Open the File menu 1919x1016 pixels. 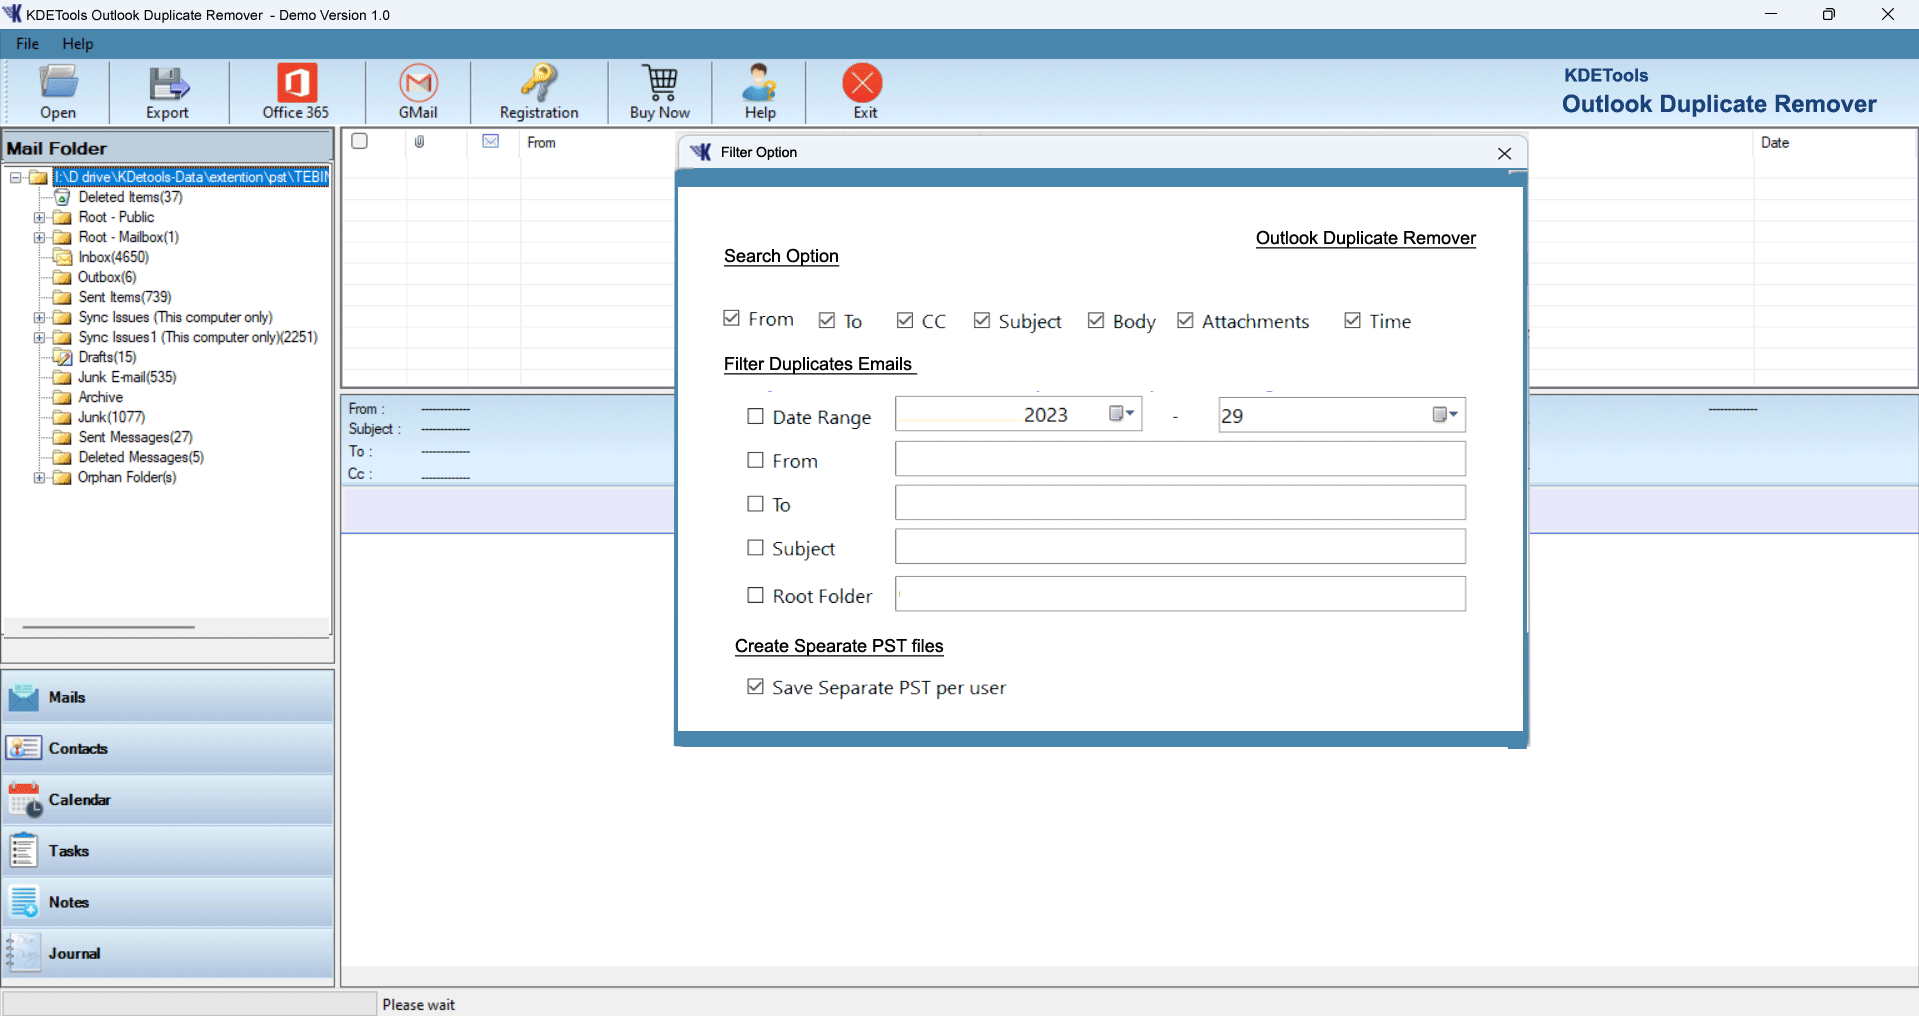(27, 44)
